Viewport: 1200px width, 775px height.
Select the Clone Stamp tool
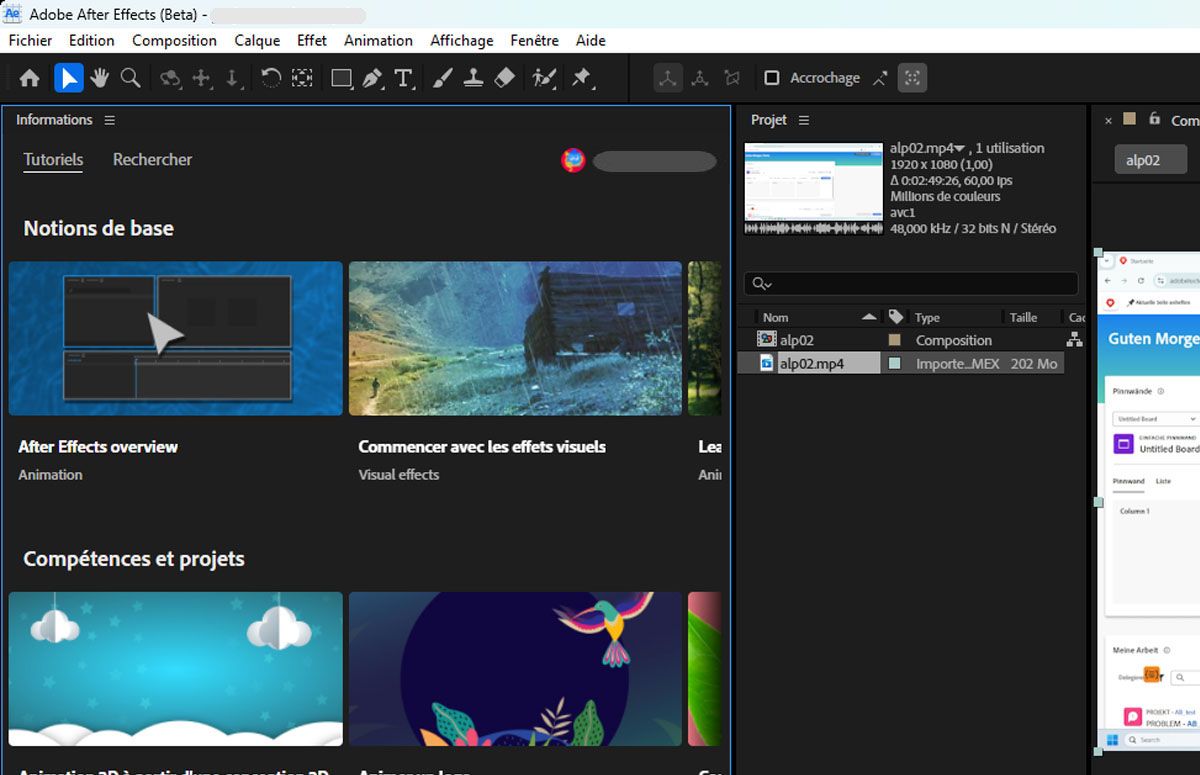pyautogui.click(x=474, y=78)
